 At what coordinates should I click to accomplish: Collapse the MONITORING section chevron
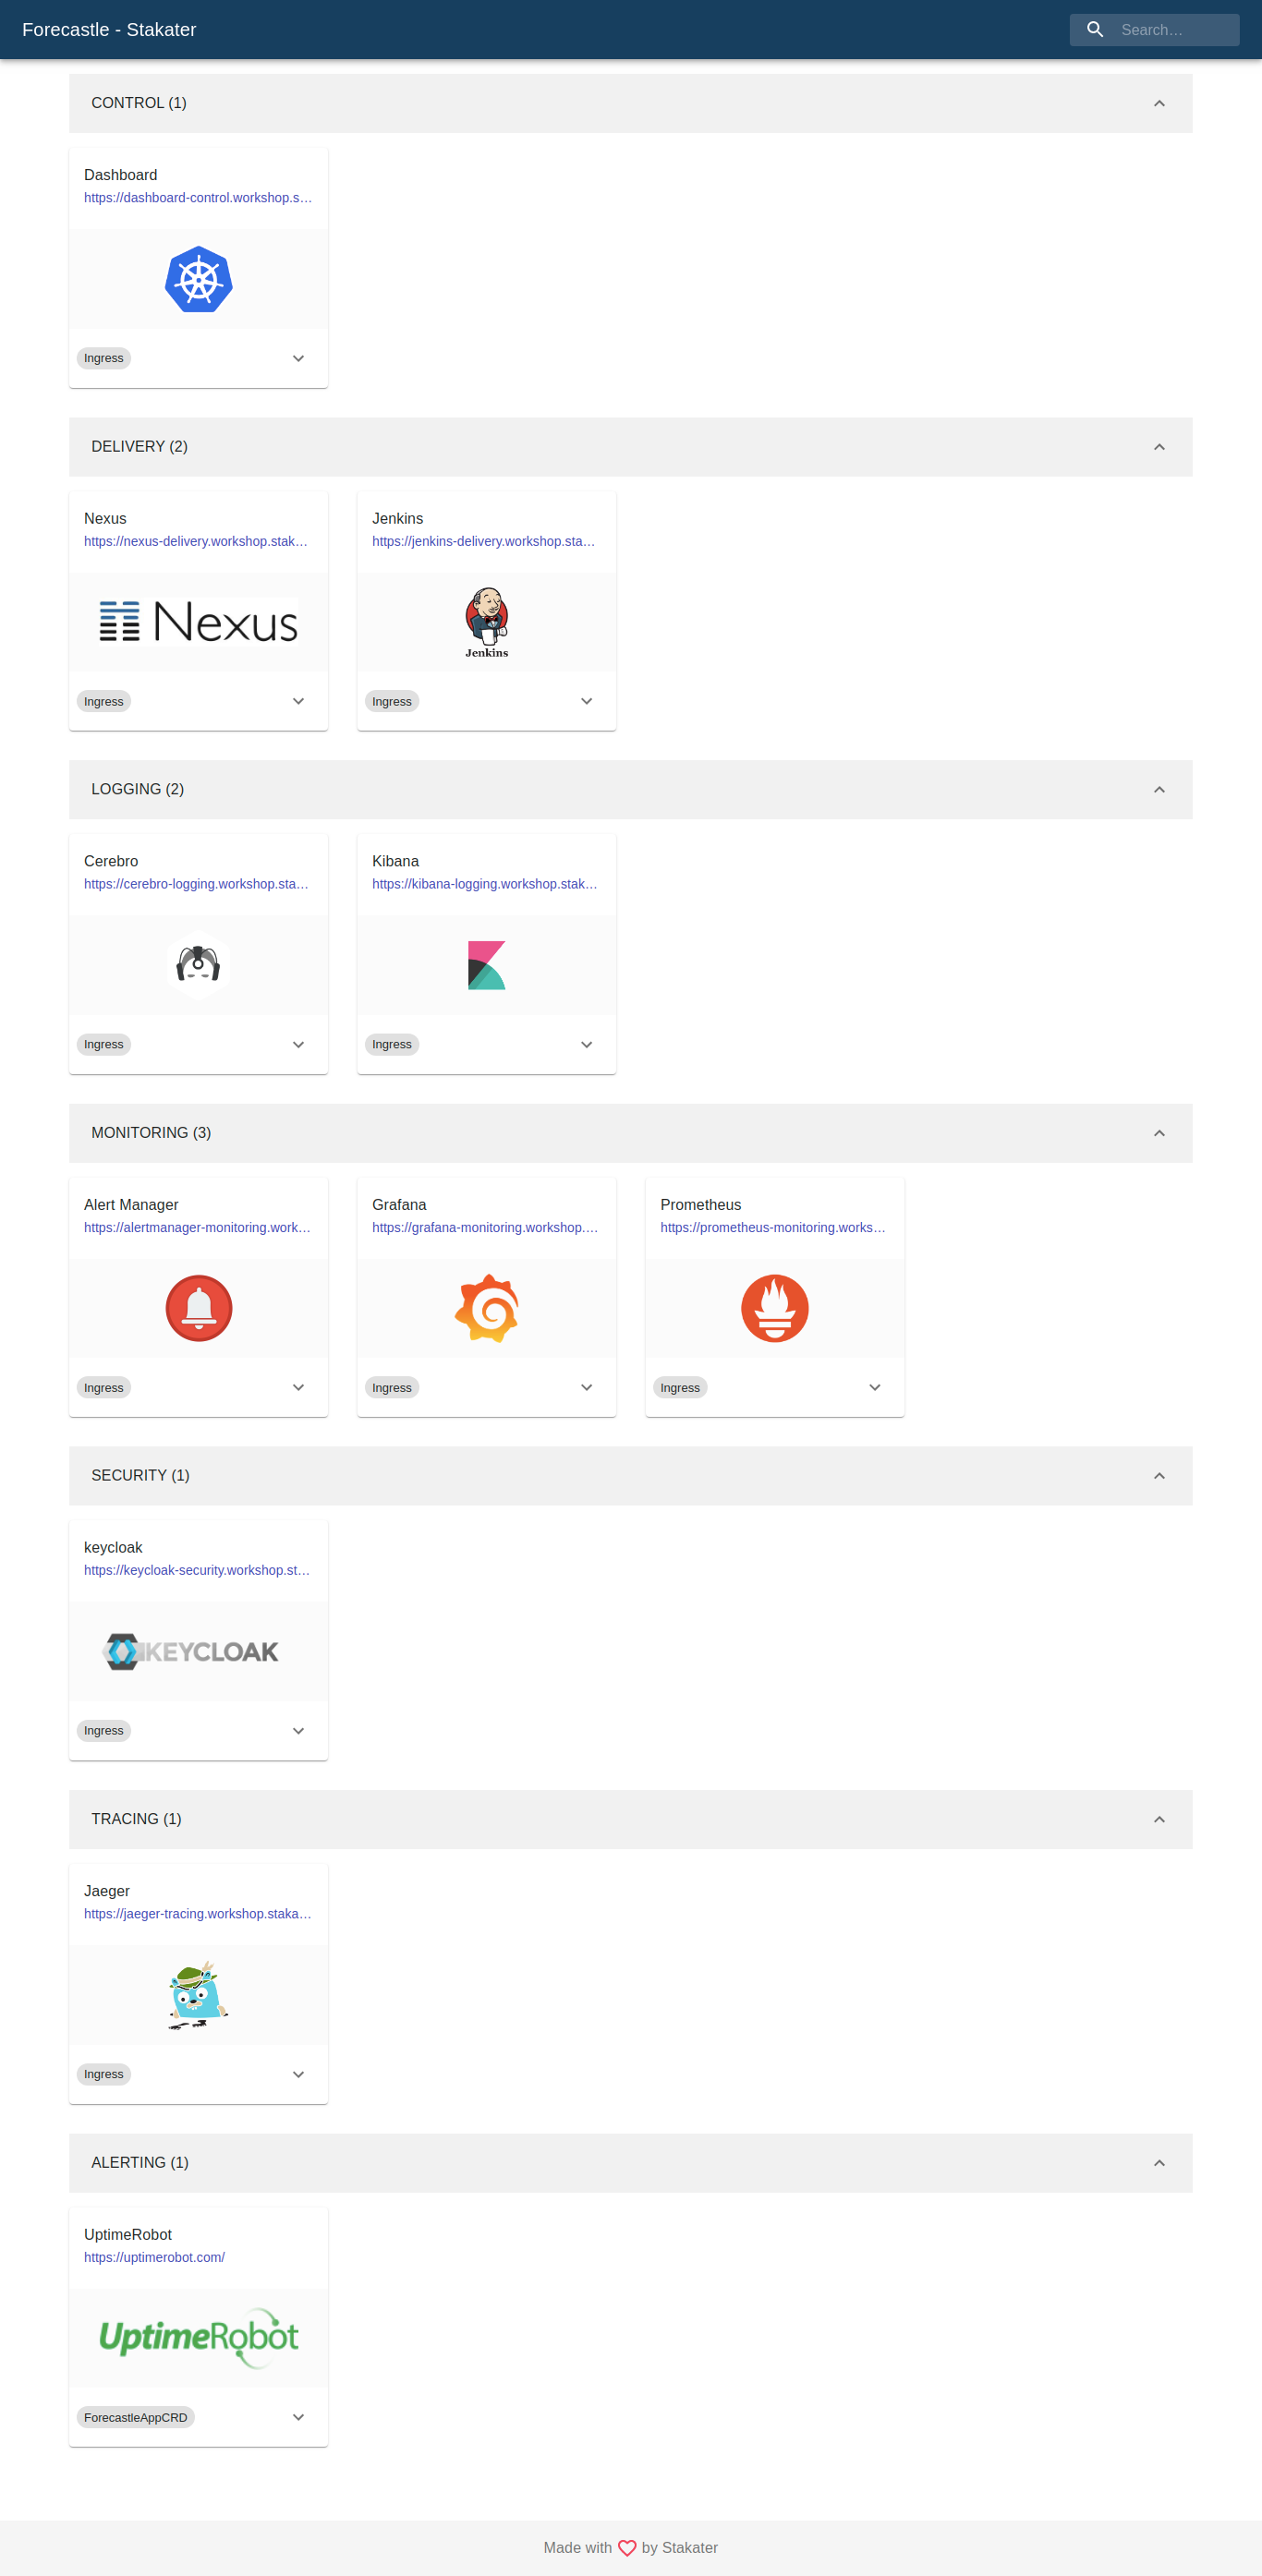click(1159, 1133)
